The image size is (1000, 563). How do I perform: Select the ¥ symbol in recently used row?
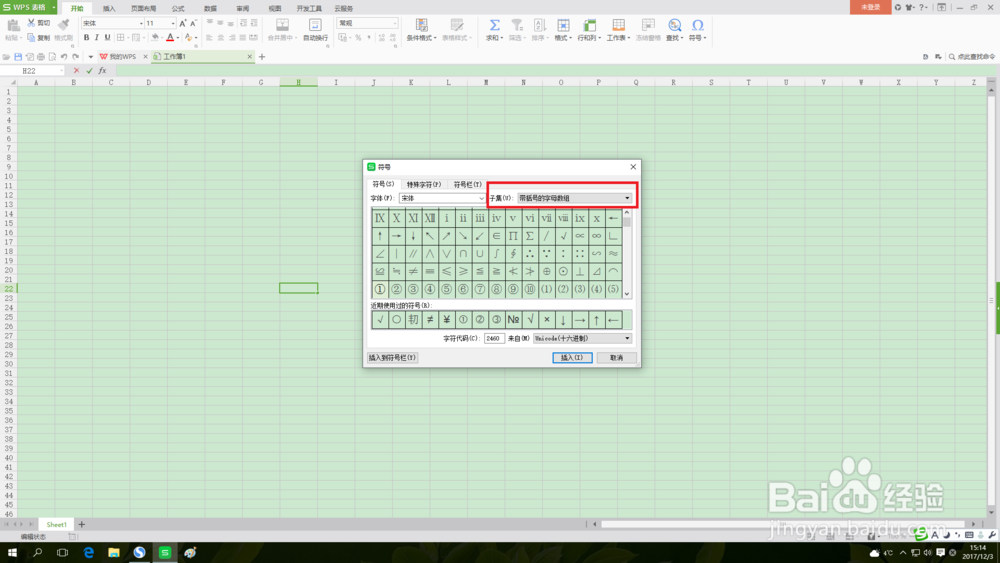click(446, 319)
